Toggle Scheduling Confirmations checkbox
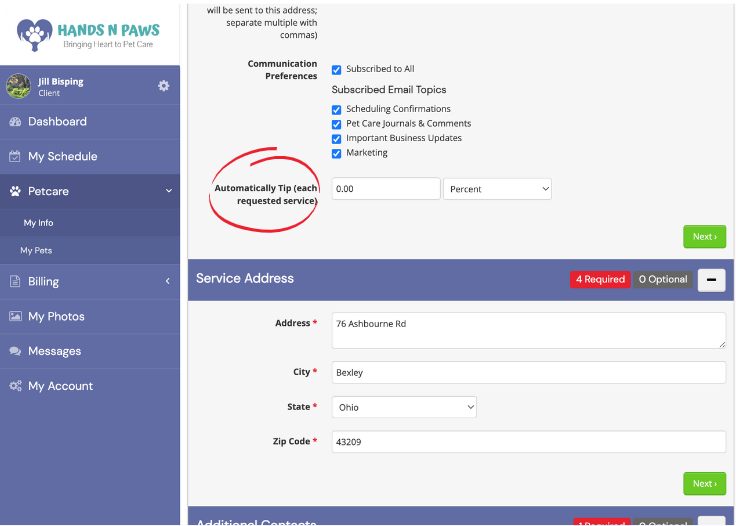The height and width of the screenshot is (526, 736). pos(336,110)
